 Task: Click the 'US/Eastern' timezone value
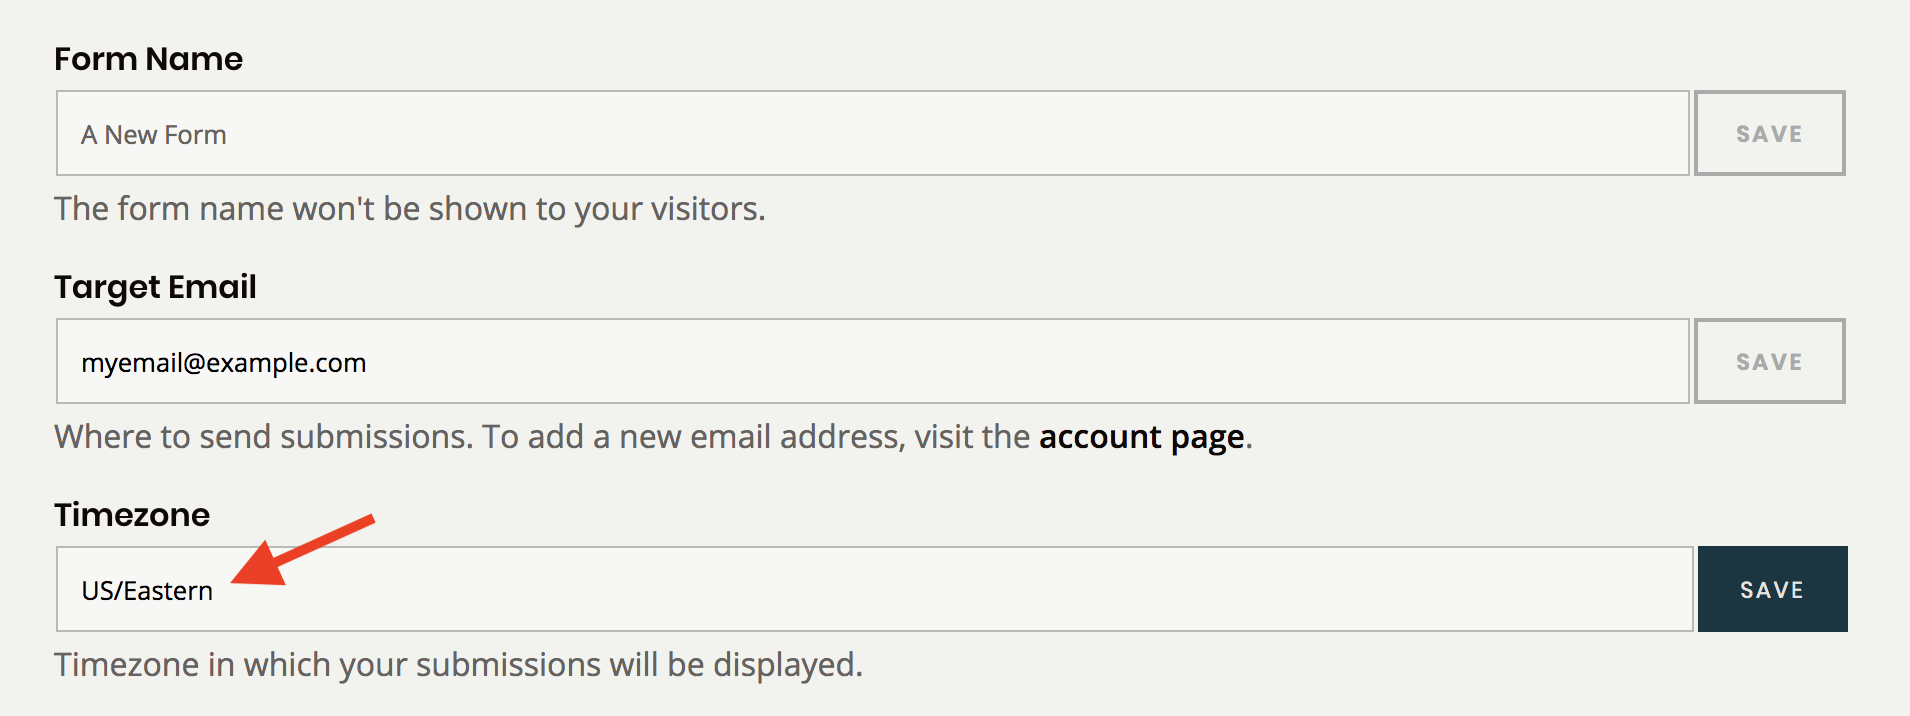point(147,591)
